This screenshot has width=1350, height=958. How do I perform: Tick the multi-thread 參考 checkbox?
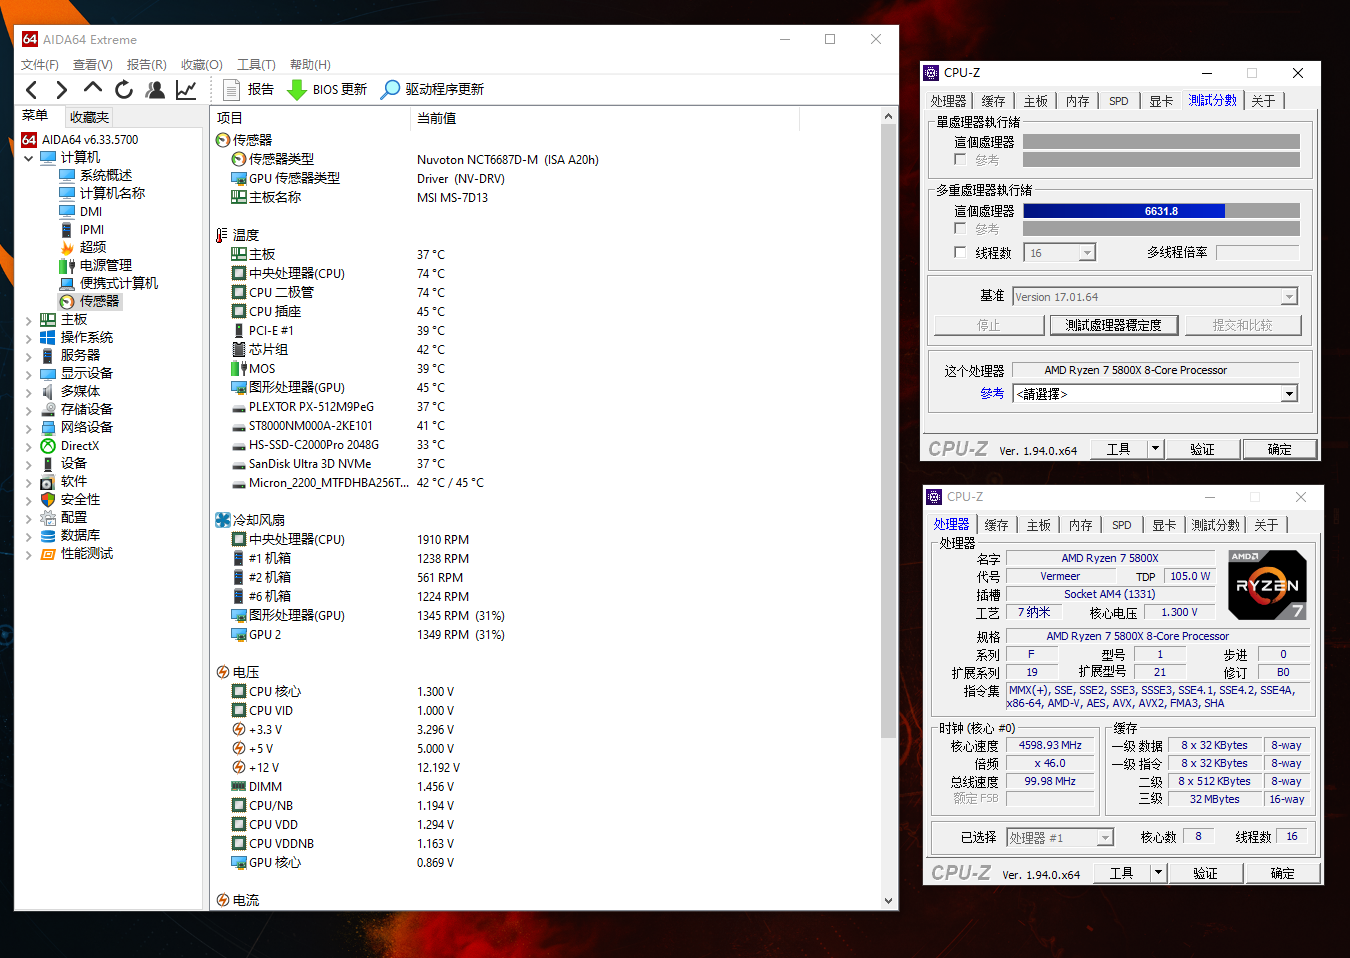[x=960, y=229]
